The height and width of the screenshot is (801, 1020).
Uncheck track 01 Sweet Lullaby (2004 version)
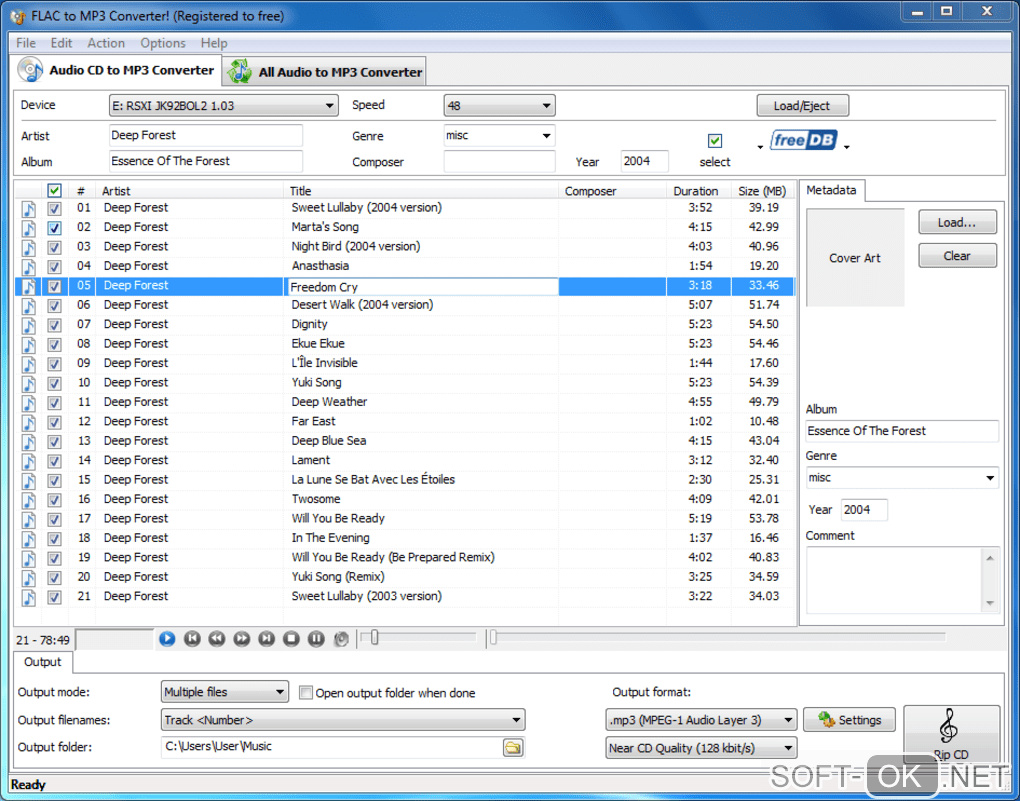pyautogui.click(x=54, y=209)
